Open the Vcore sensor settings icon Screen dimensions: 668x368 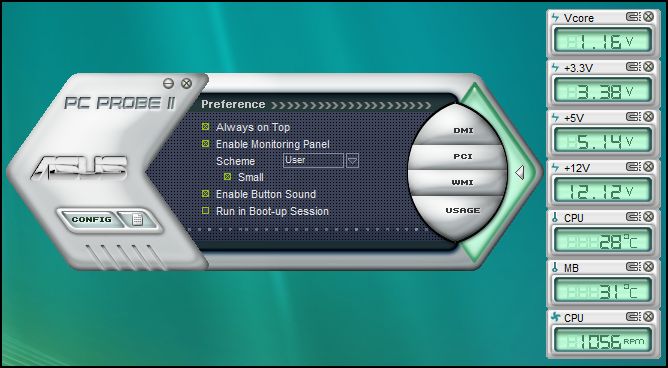pos(633,17)
